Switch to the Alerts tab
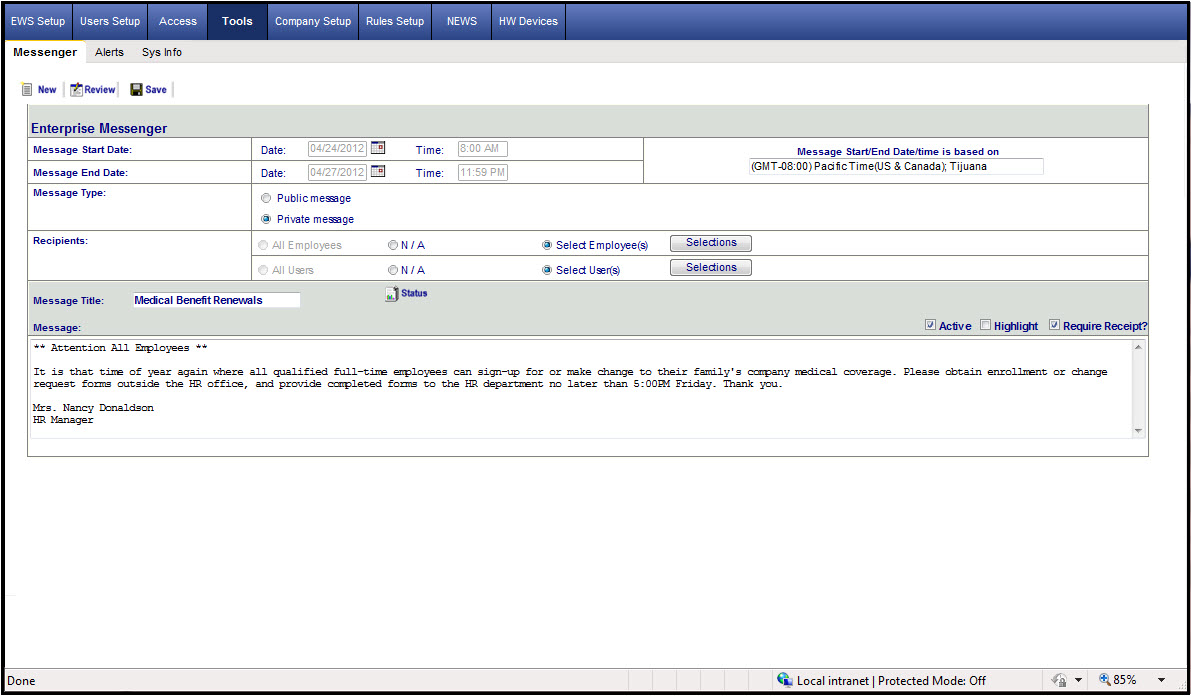Image resolution: width=1191 pixels, height=696 pixels. pyautogui.click(x=109, y=52)
